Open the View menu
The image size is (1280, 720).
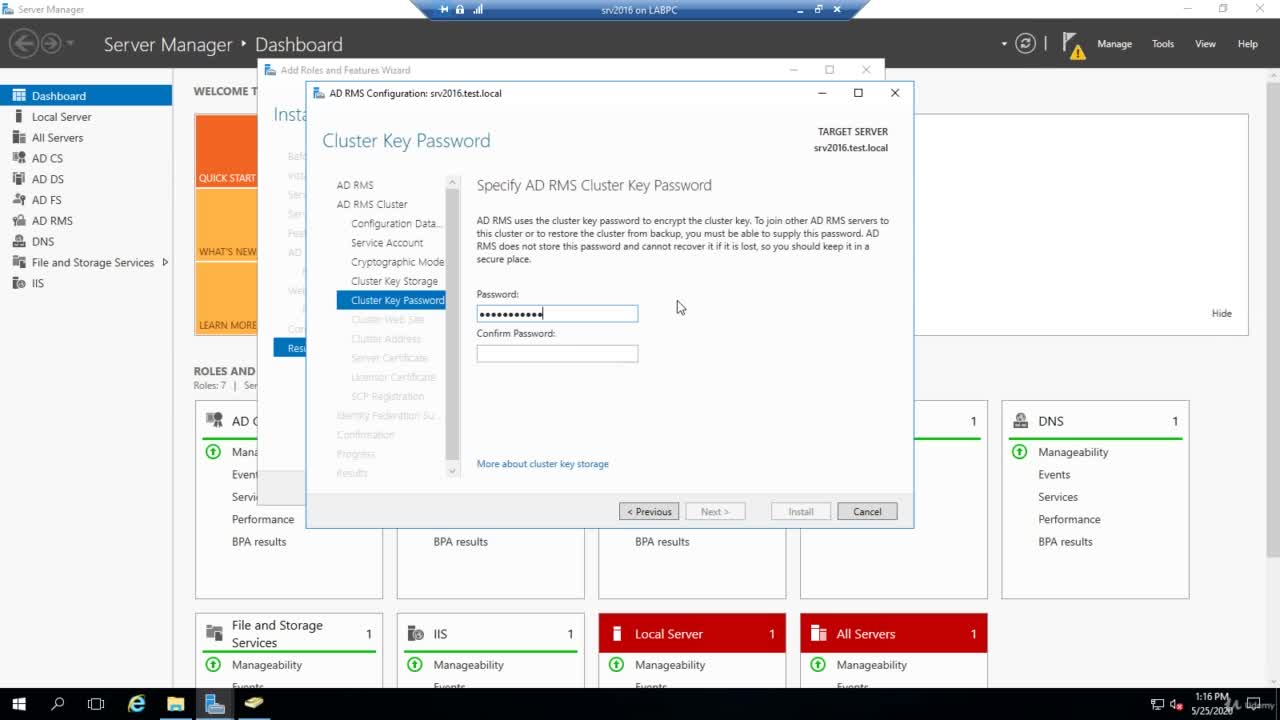coord(1205,44)
